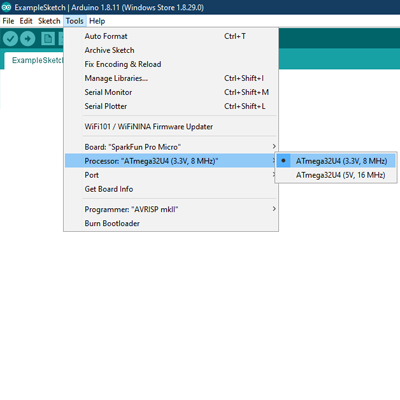Select ATmega32U4 (3.3V, 8 MHz) processor option
Screen dimensions: 400x400
tap(336, 161)
